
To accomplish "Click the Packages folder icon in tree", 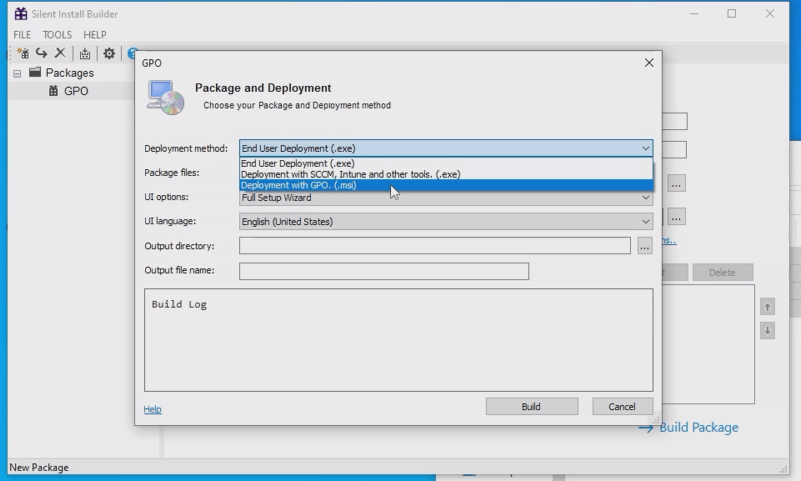I will click(x=35, y=72).
